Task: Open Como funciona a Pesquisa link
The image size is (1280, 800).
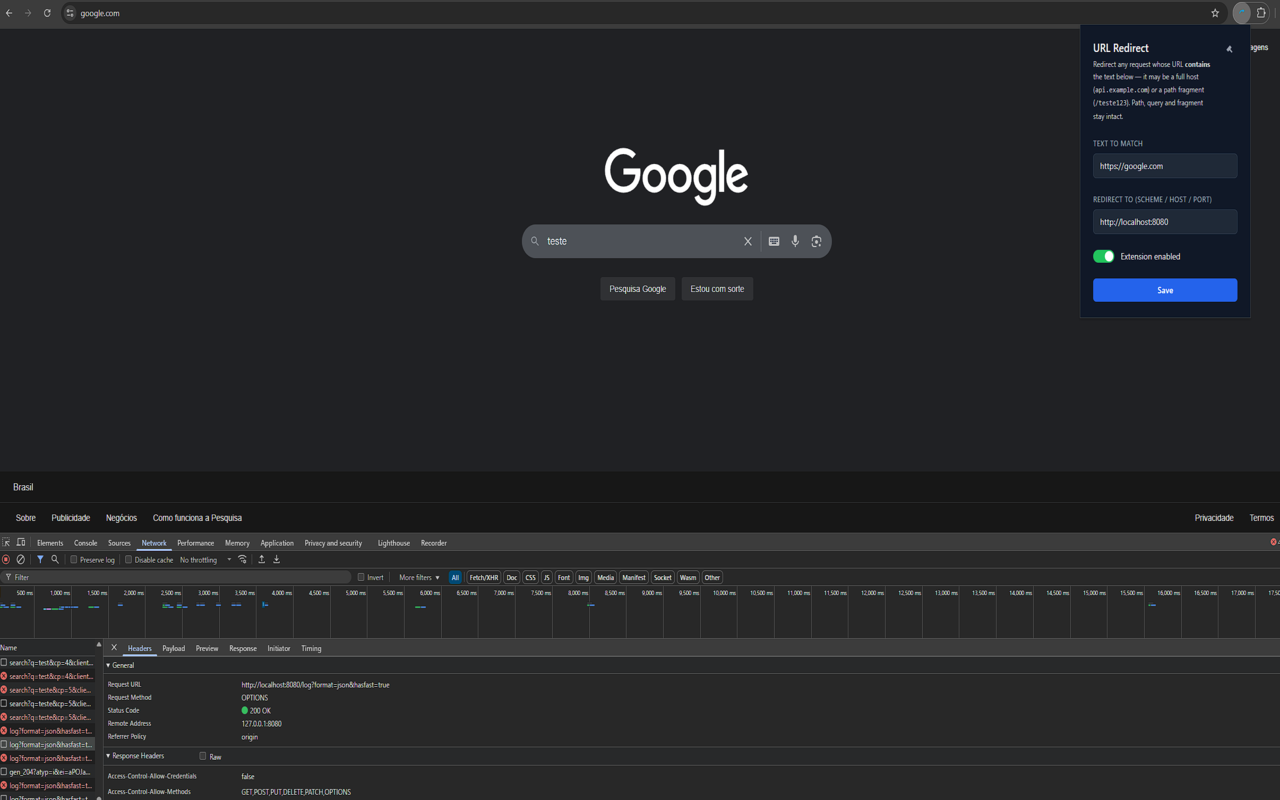Action: click(197, 518)
